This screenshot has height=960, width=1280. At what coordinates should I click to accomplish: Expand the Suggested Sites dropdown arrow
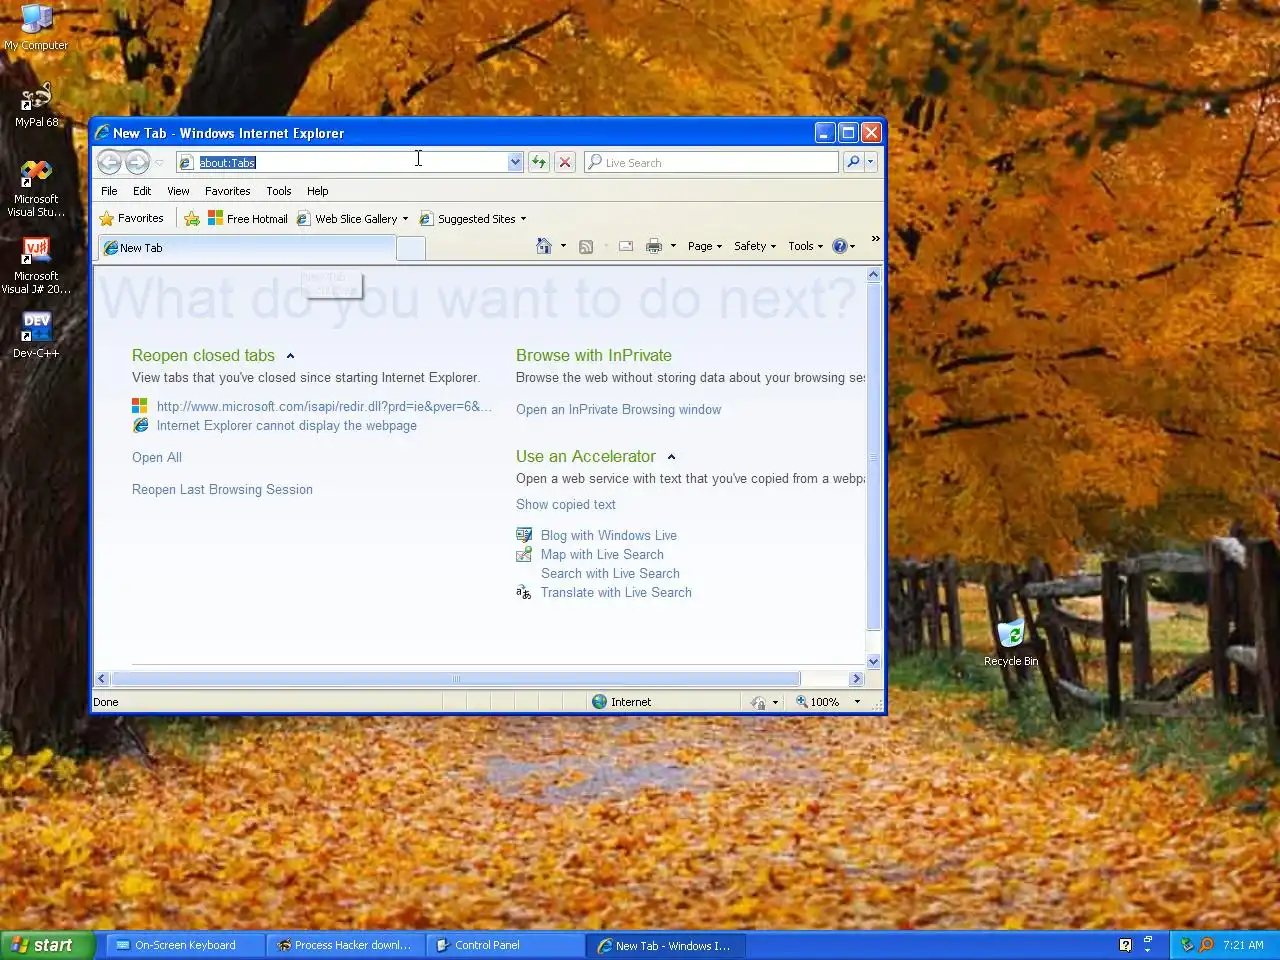(x=523, y=219)
